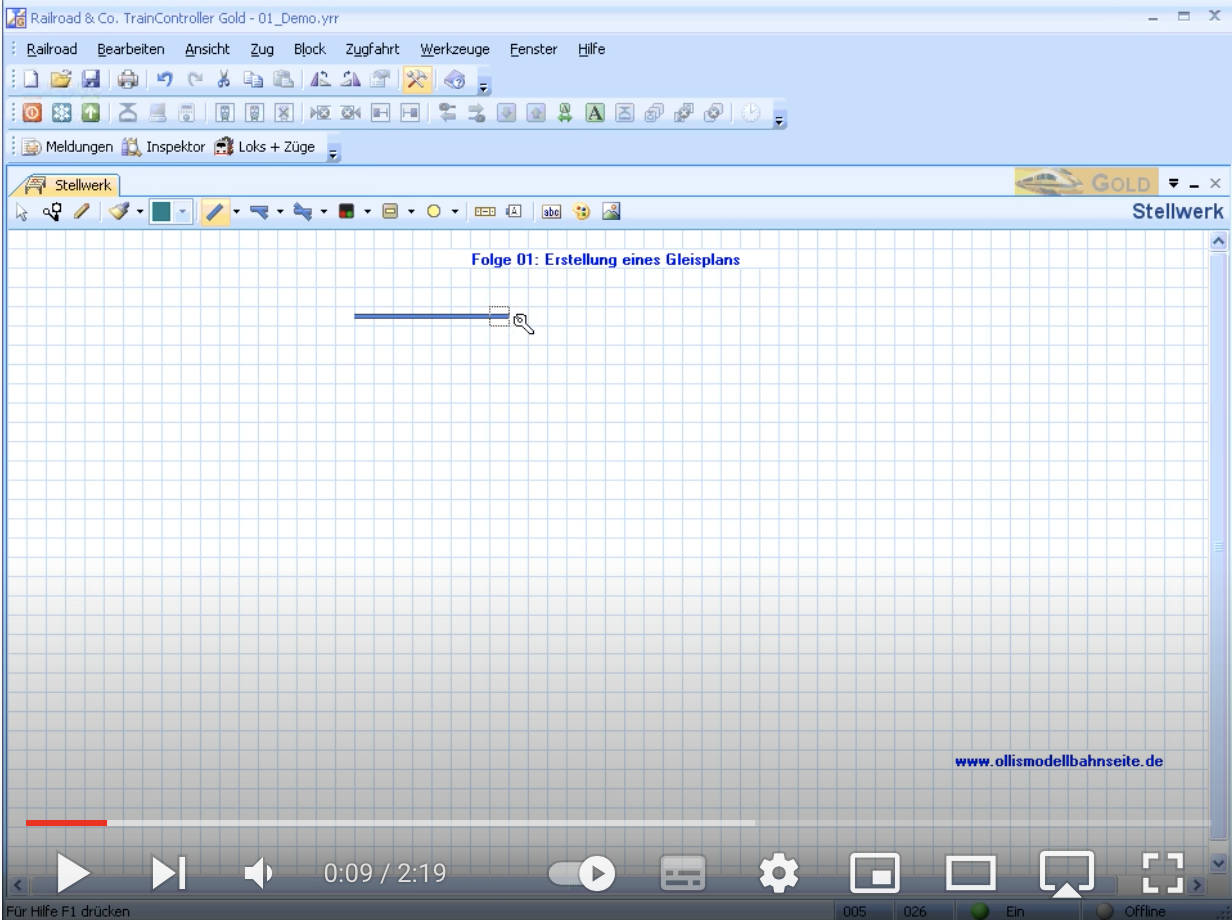Click the teal color swatch
The height and width of the screenshot is (920, 1232).
click(163, 211)
